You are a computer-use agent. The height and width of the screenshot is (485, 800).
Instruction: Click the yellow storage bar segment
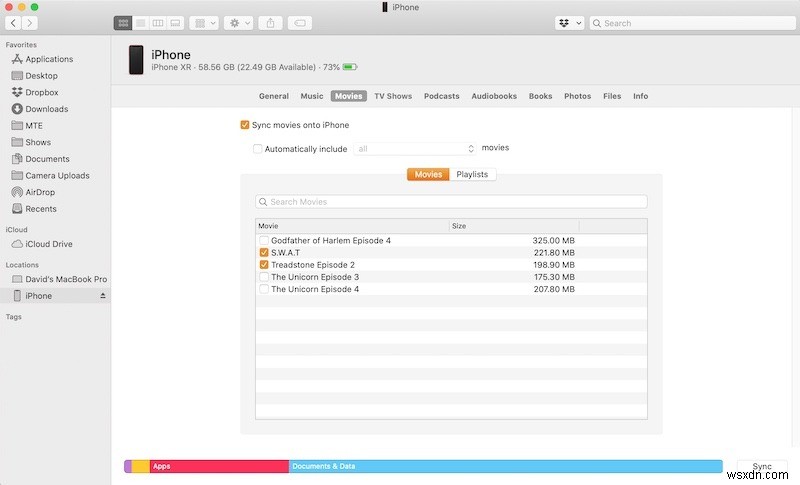tap(141, 466)
